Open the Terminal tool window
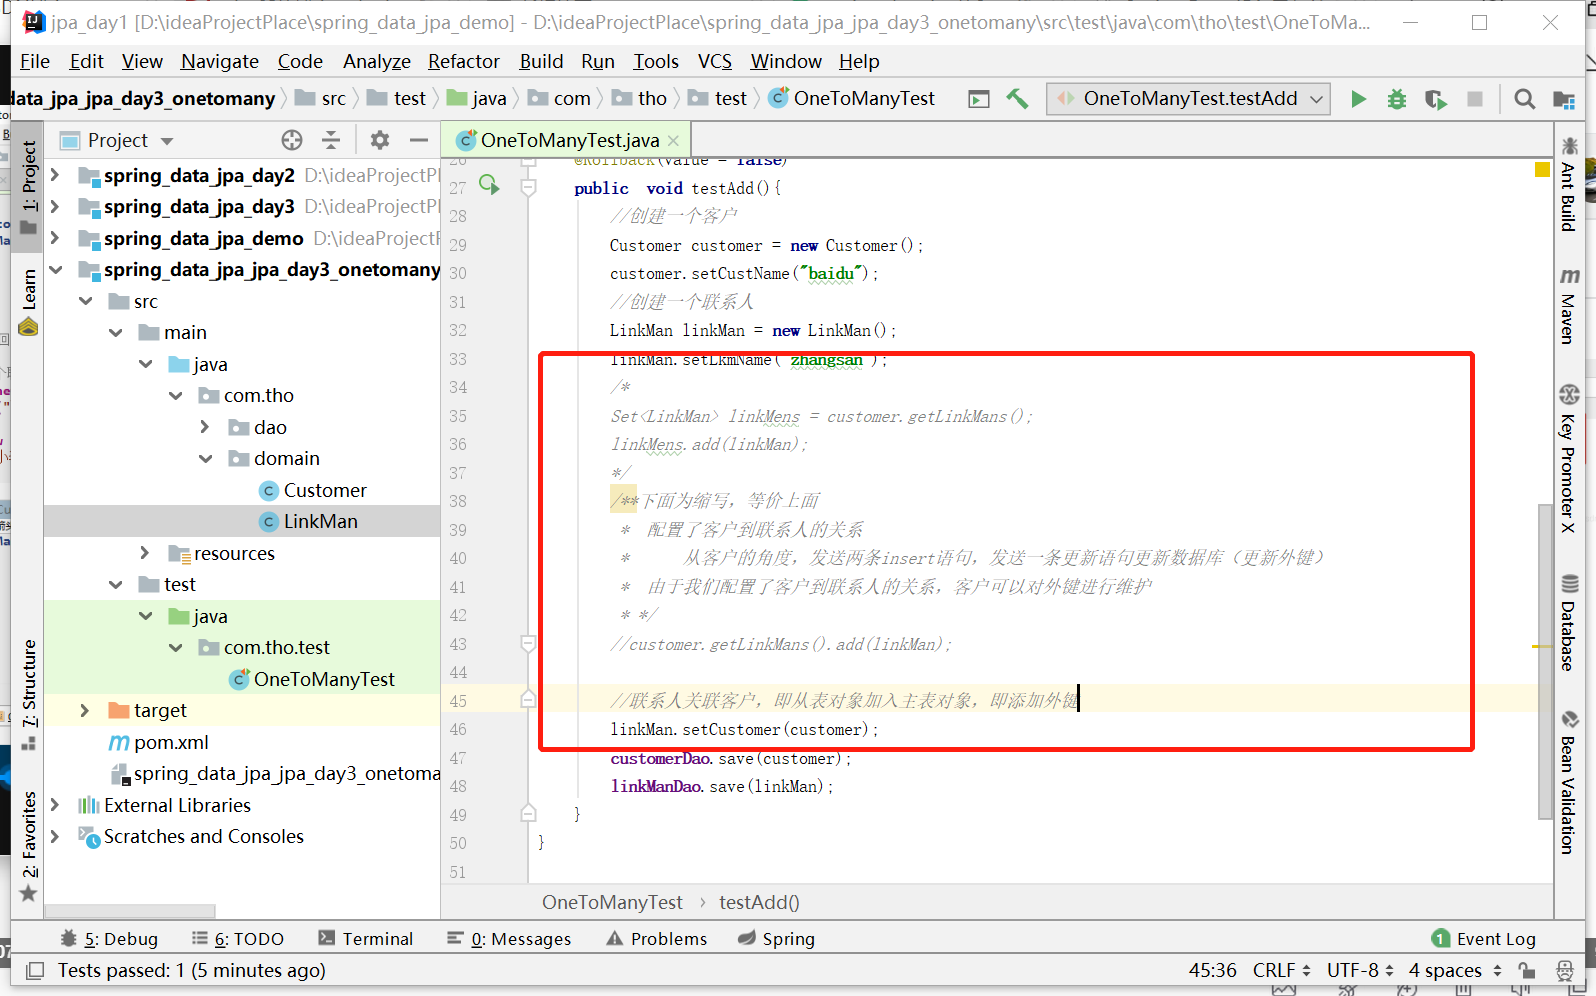 [365, 939]
